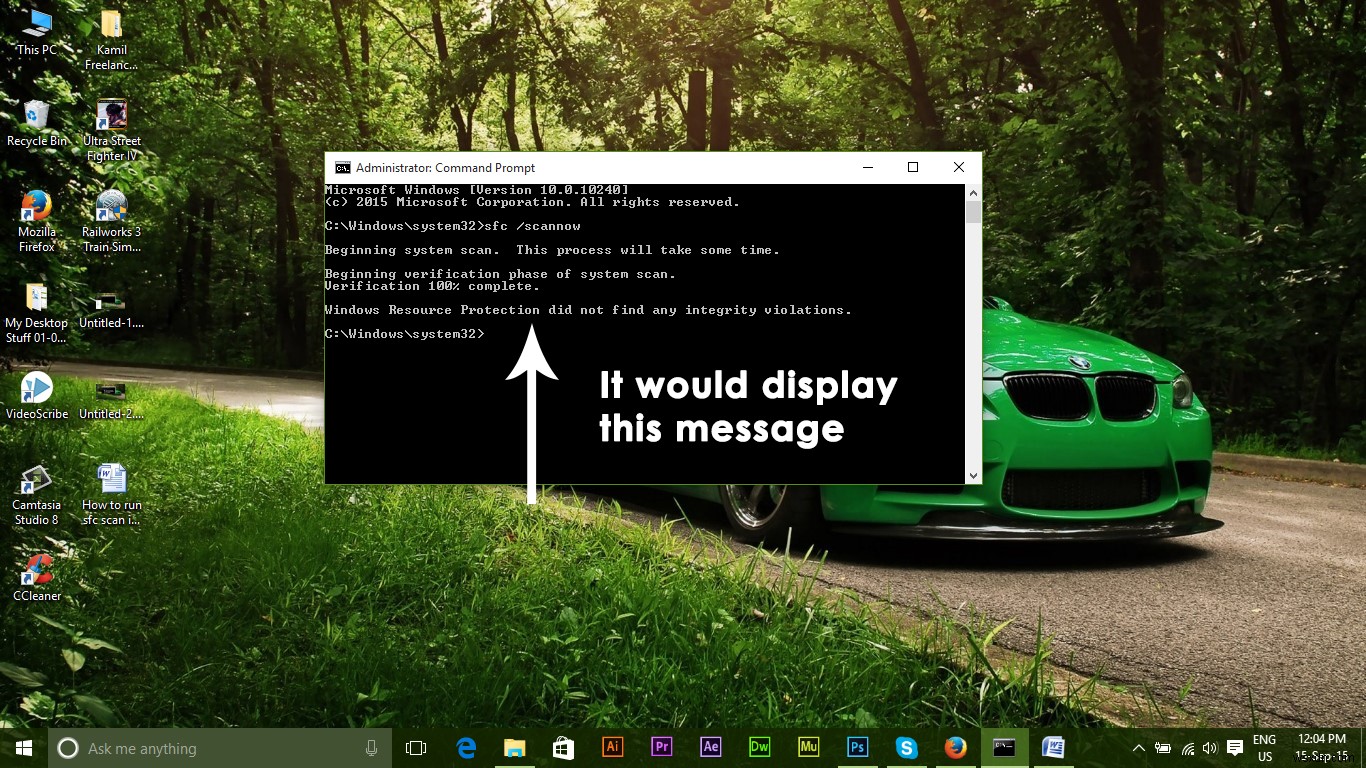Launch Adobe Photoshop from taskbar

857,748
